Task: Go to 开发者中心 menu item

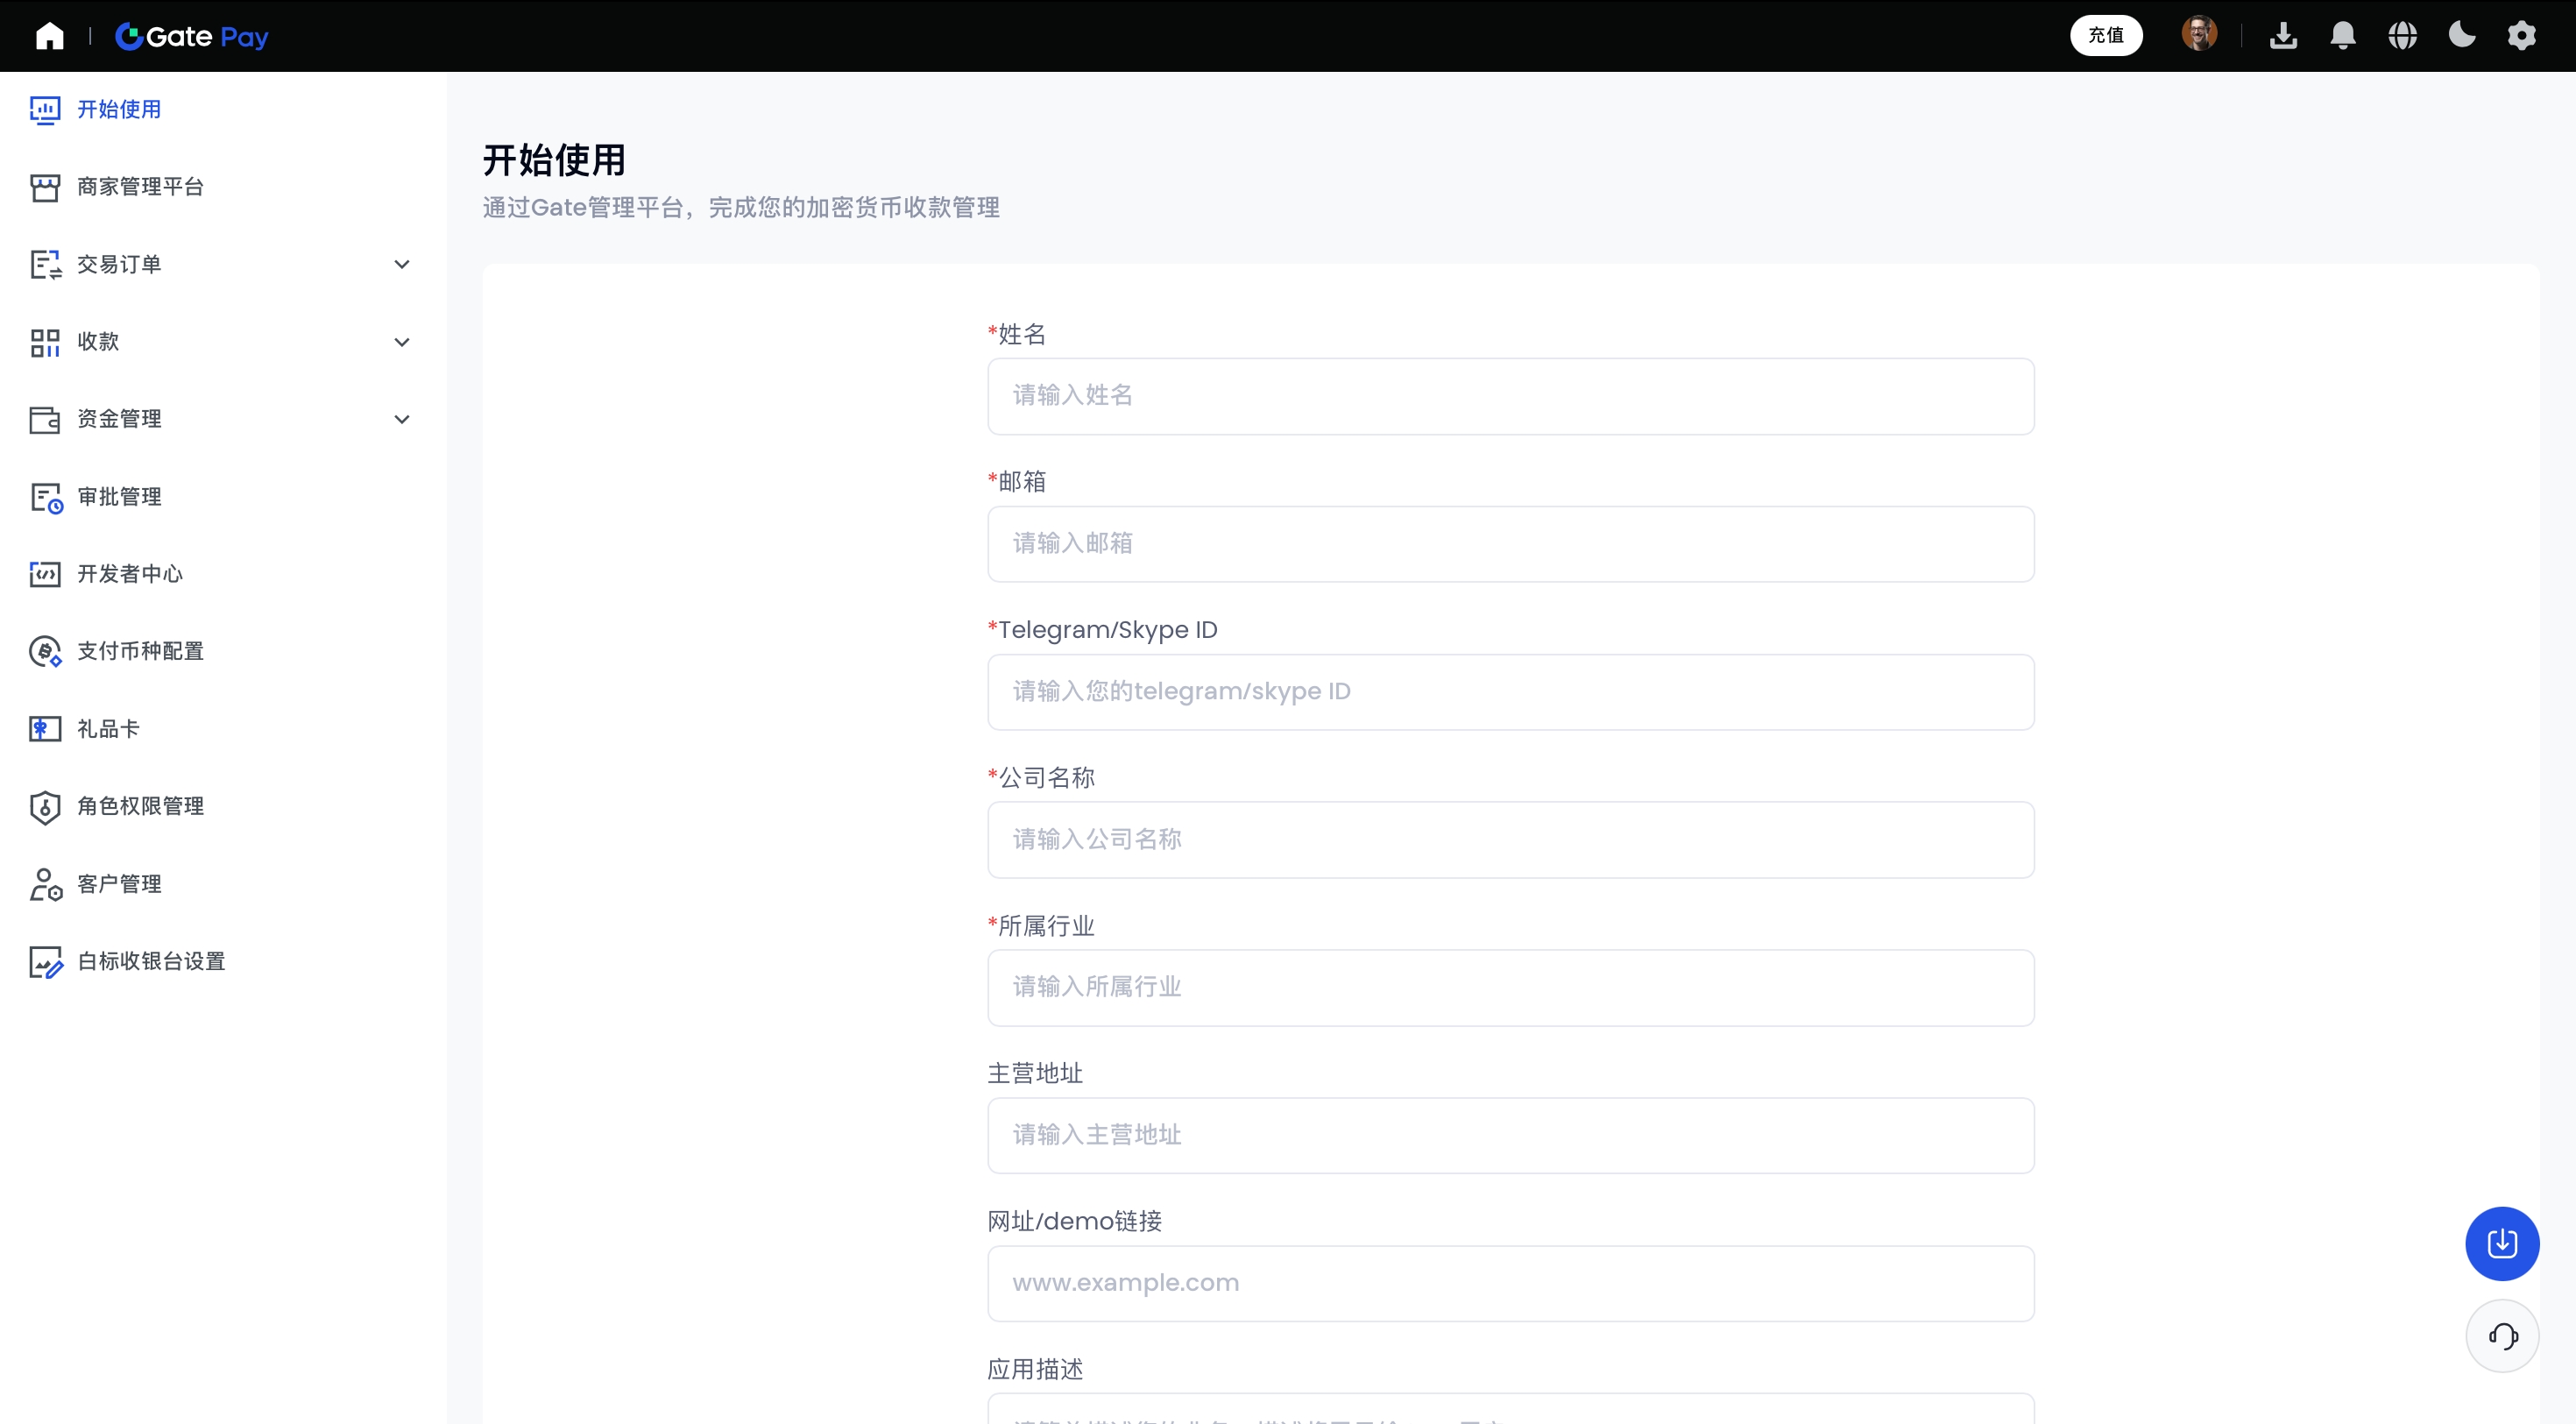Action: 130,574
